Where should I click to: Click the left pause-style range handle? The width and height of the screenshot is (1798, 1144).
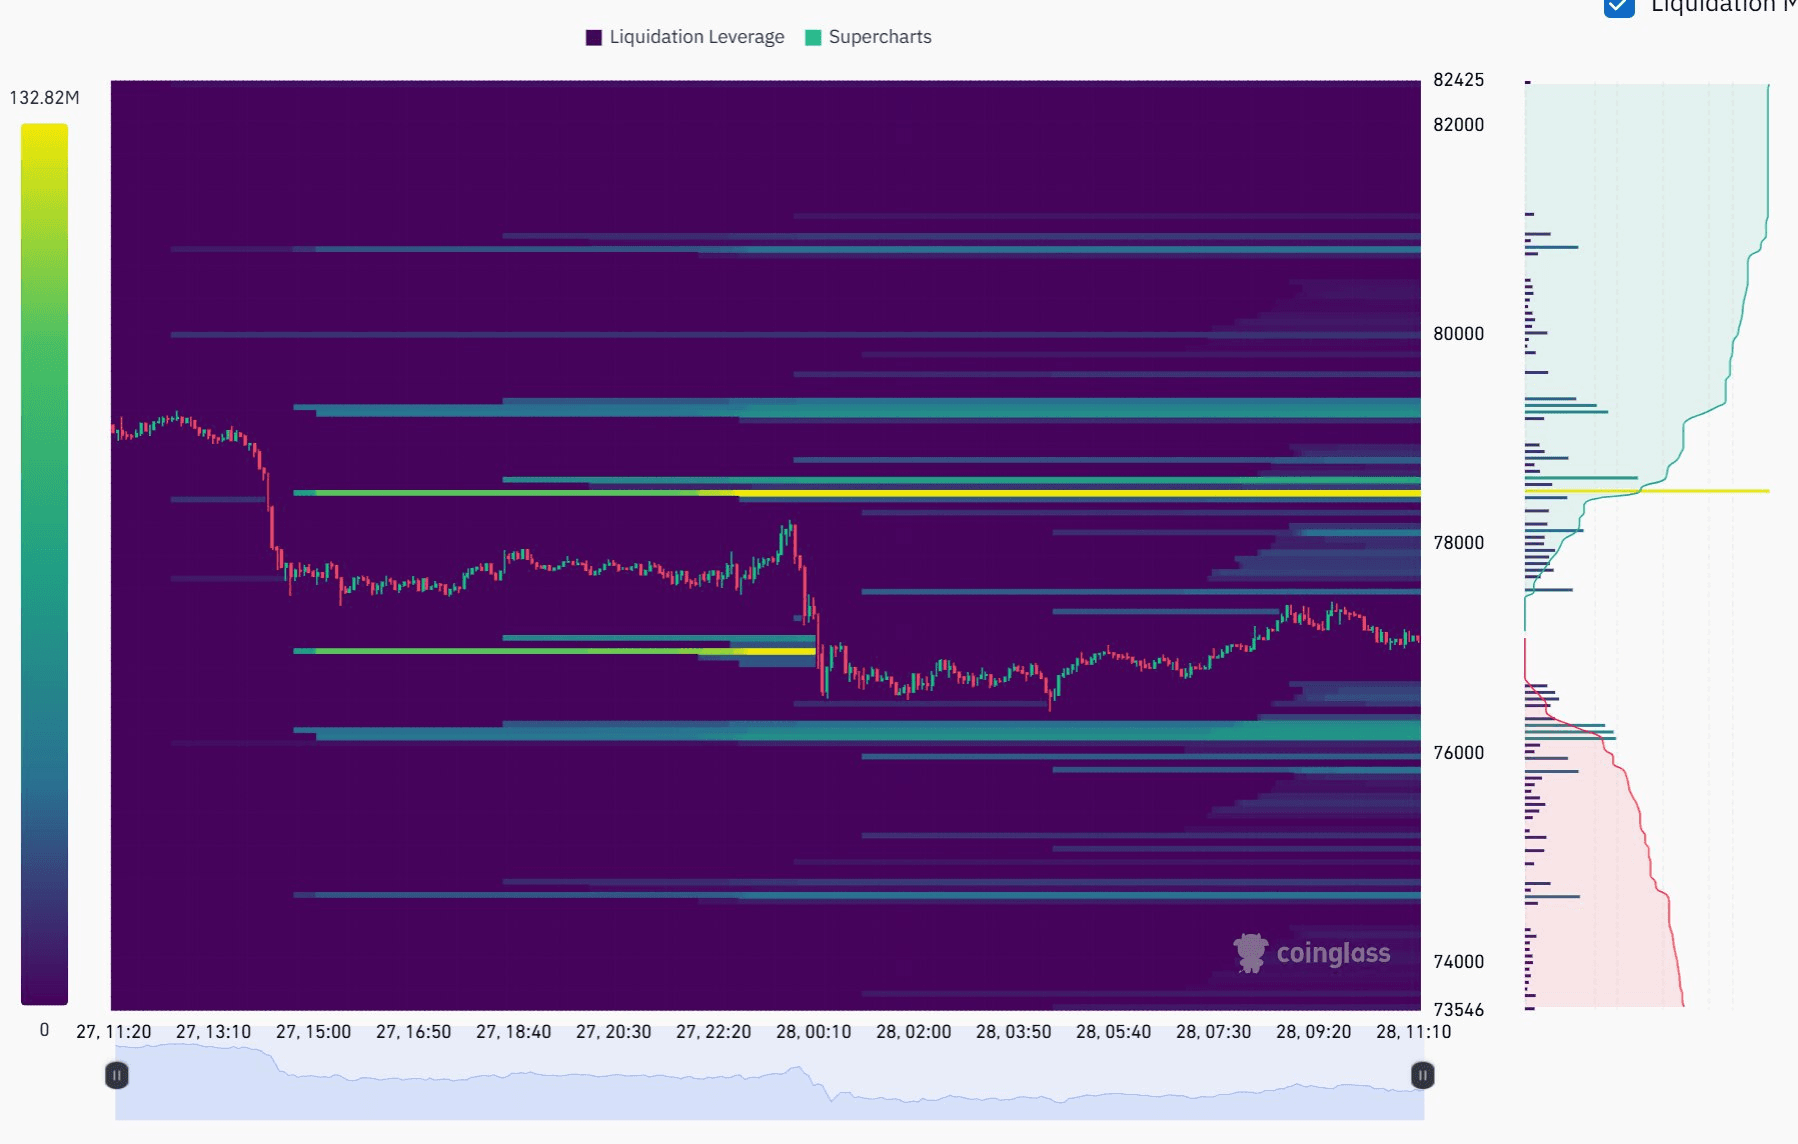(x=117, y=1076)
